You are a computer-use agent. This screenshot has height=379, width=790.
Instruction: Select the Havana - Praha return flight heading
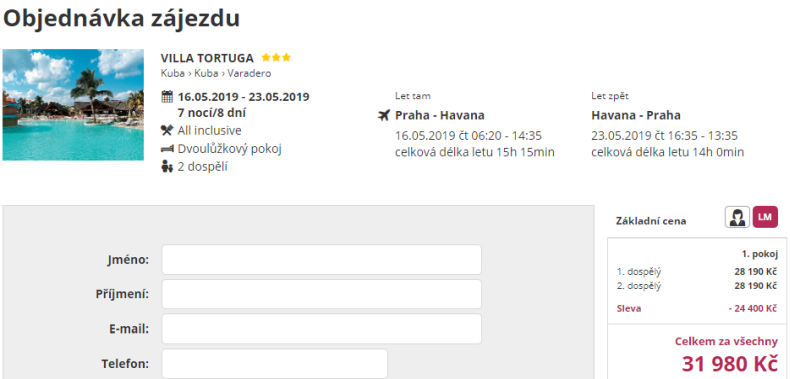pyautogui.click(x=636, y=115)
